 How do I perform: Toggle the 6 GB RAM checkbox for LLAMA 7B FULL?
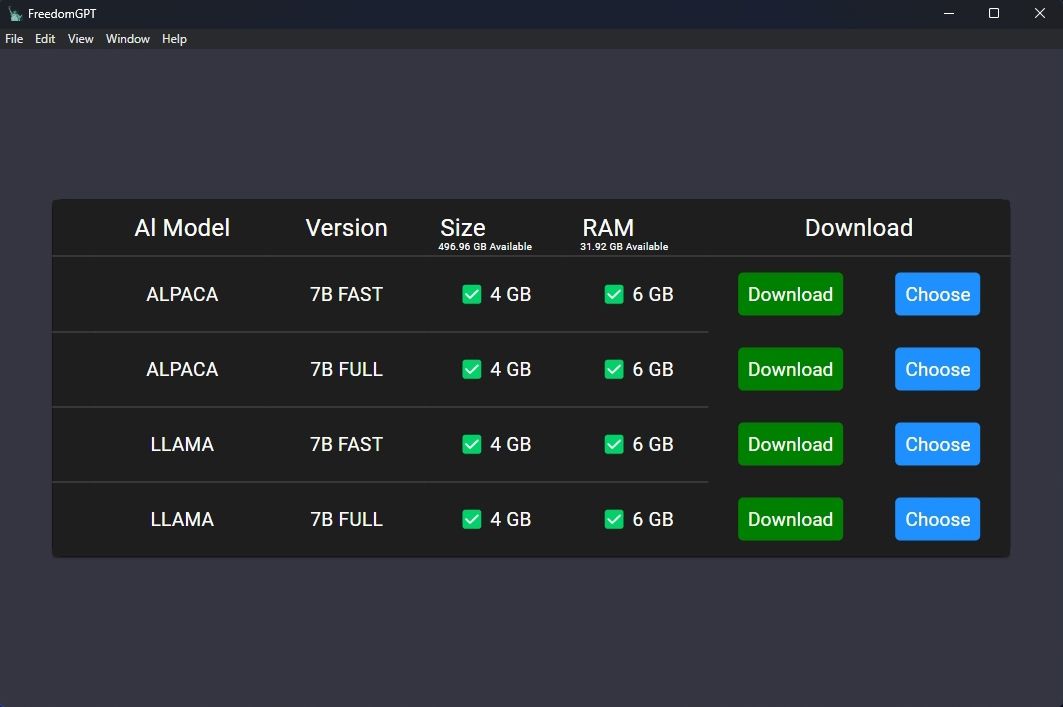pos(614,519)
